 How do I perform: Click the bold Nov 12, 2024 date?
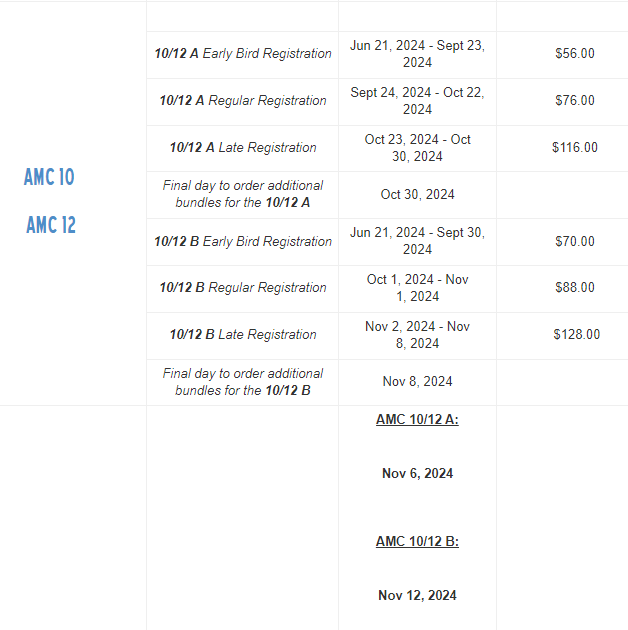click(417, 595)
